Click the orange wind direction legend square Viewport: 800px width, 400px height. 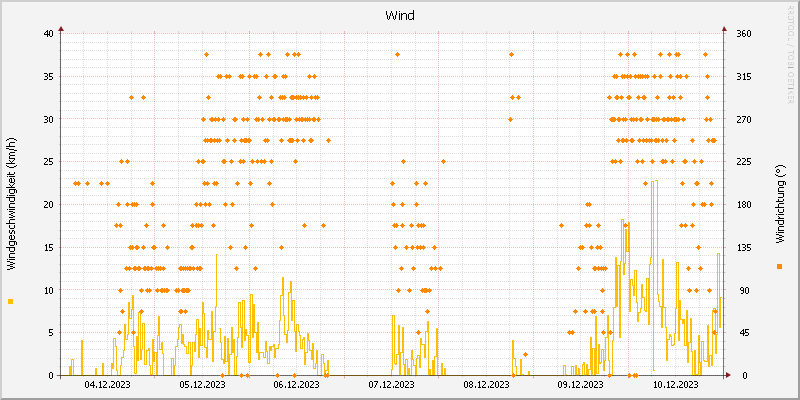pyautogui.click(x=779, y=266)
